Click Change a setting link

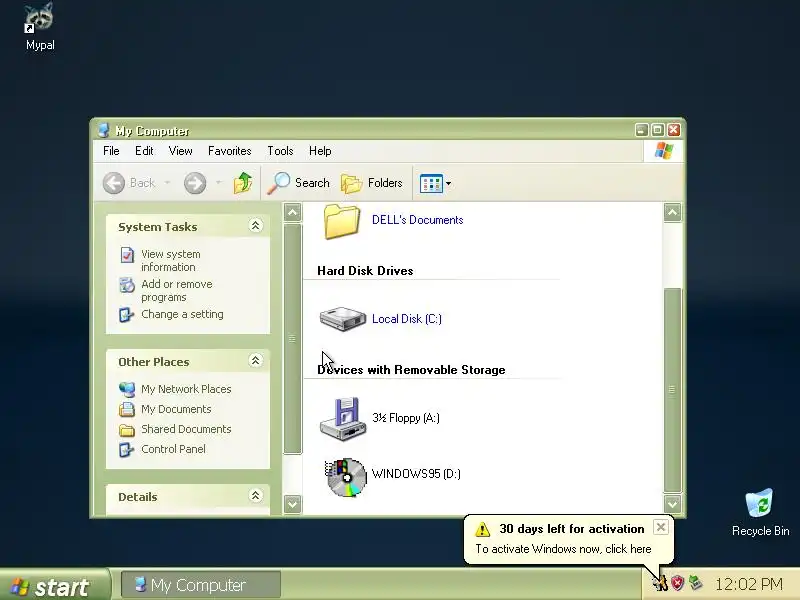click(182, 314)
